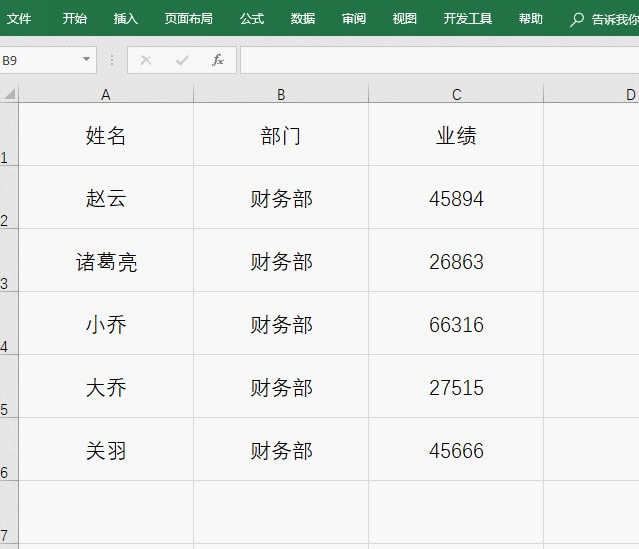Select the cell with value 66316

[x=456, y=323]
